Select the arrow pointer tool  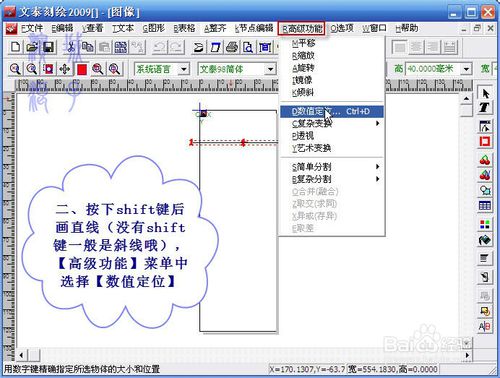[485, 93]
